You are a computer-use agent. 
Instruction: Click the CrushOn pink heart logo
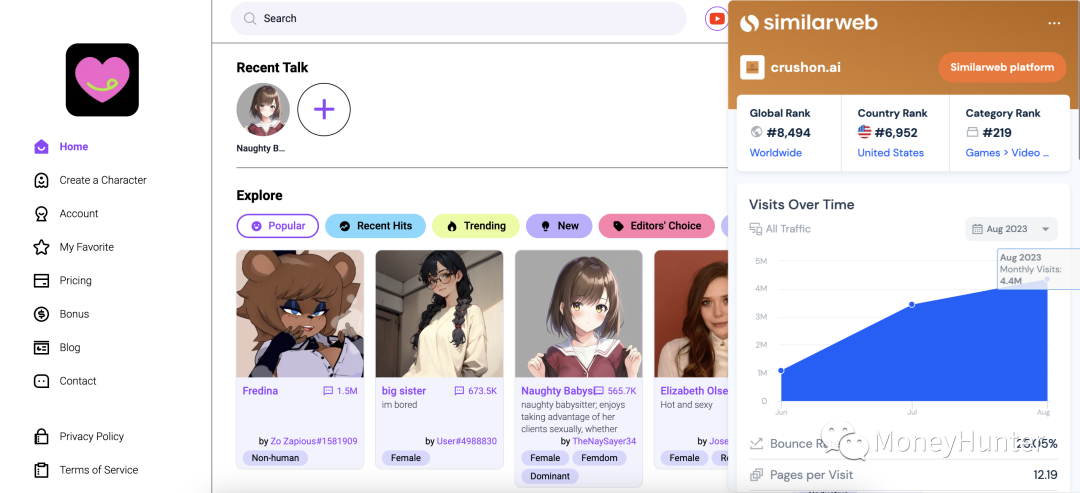click(x=102, y=80)
